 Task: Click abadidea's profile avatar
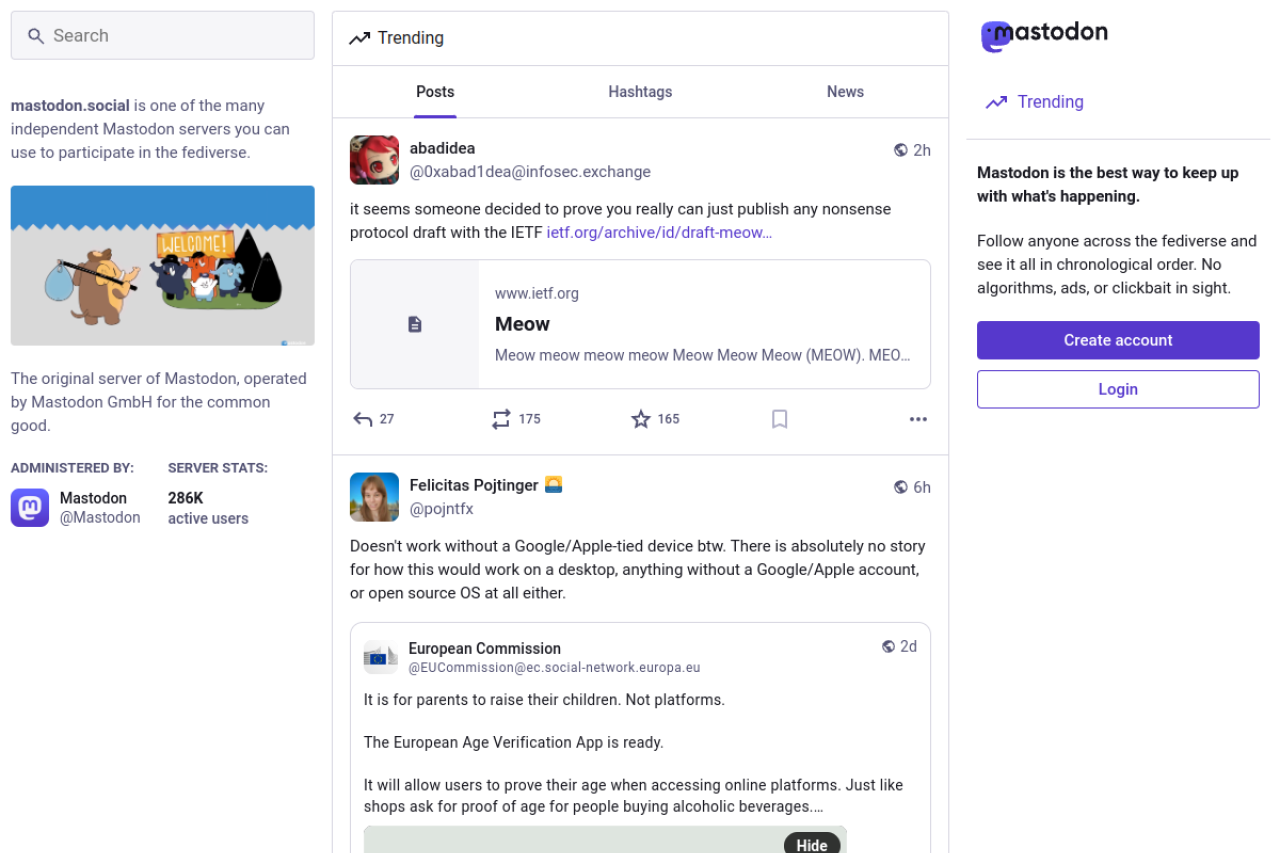[x=374, y=160]
